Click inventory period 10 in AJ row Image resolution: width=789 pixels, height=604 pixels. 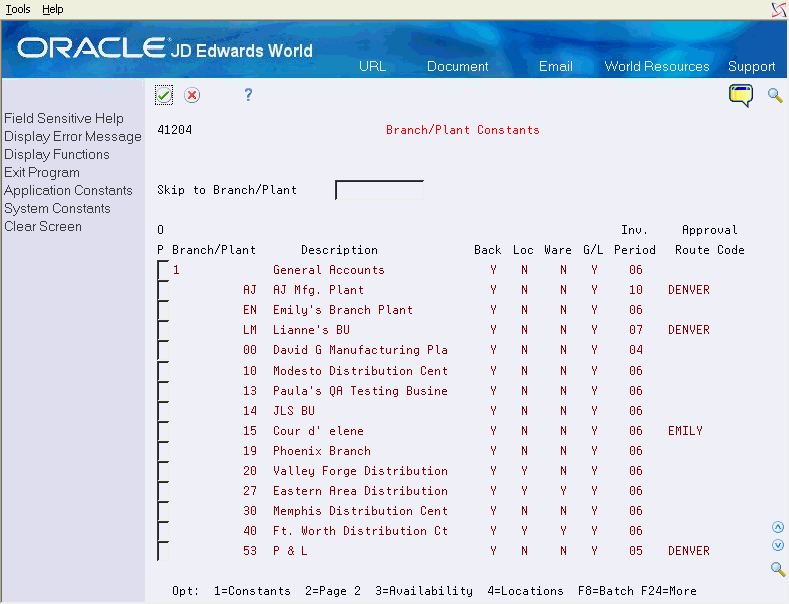click(636, 290)
